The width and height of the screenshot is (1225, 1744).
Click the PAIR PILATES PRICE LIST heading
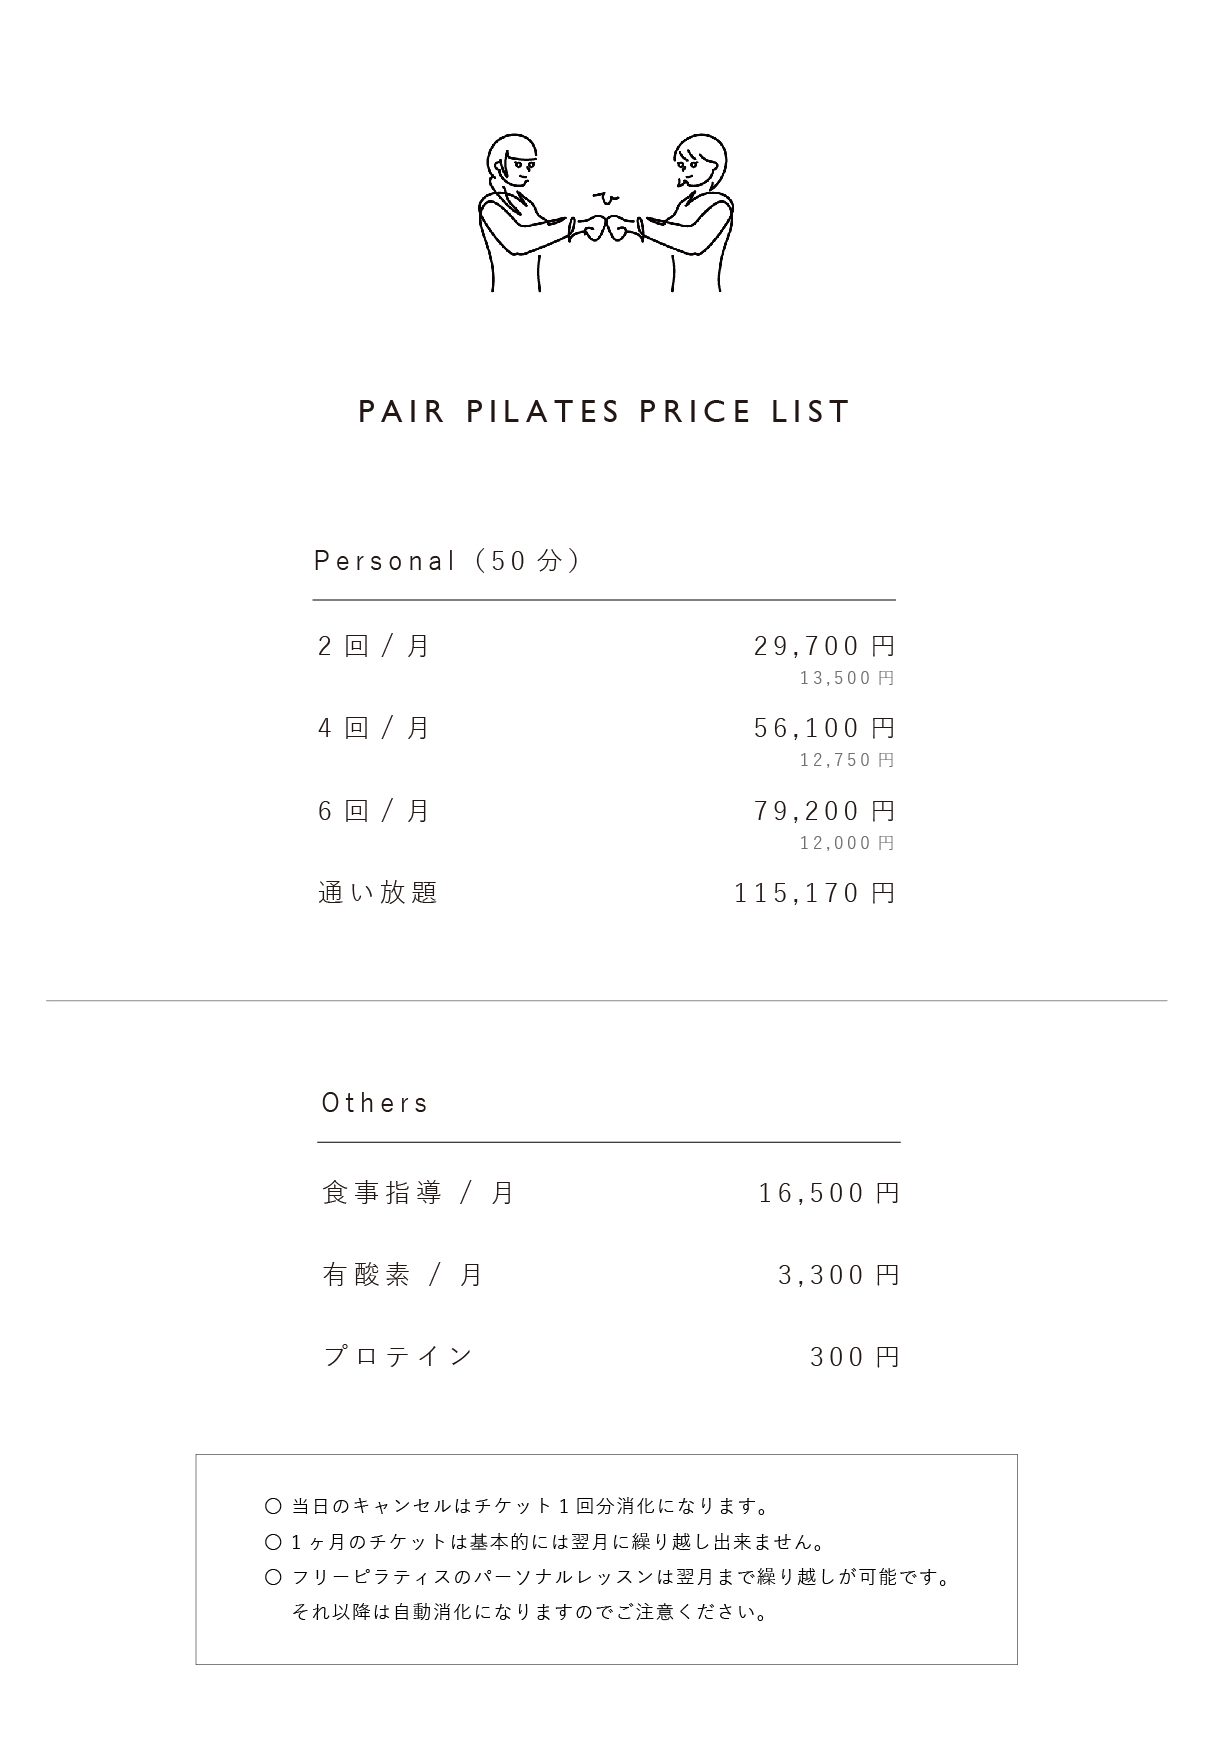(x=604, y=412)
